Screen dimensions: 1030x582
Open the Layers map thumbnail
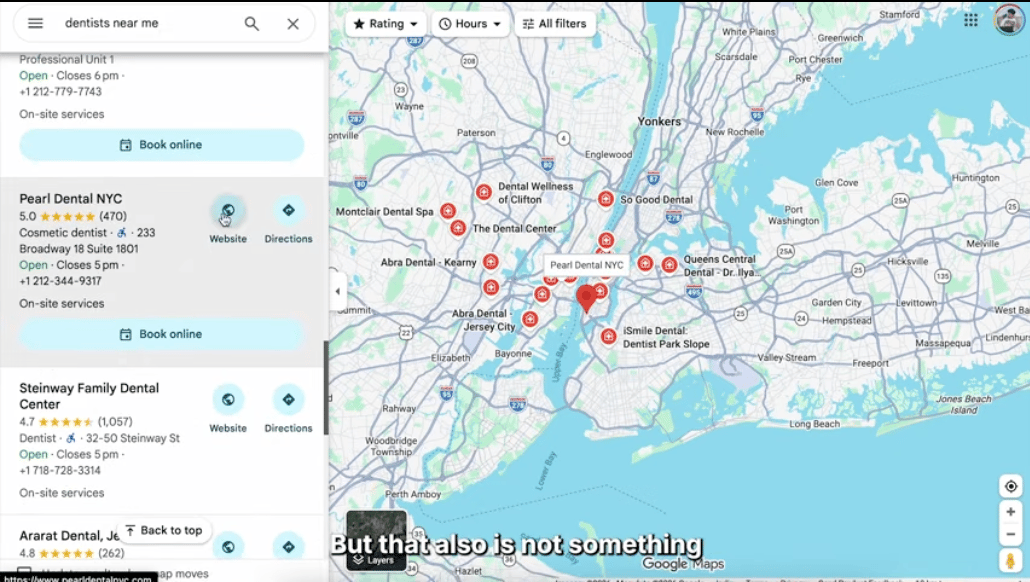[376, 540]
